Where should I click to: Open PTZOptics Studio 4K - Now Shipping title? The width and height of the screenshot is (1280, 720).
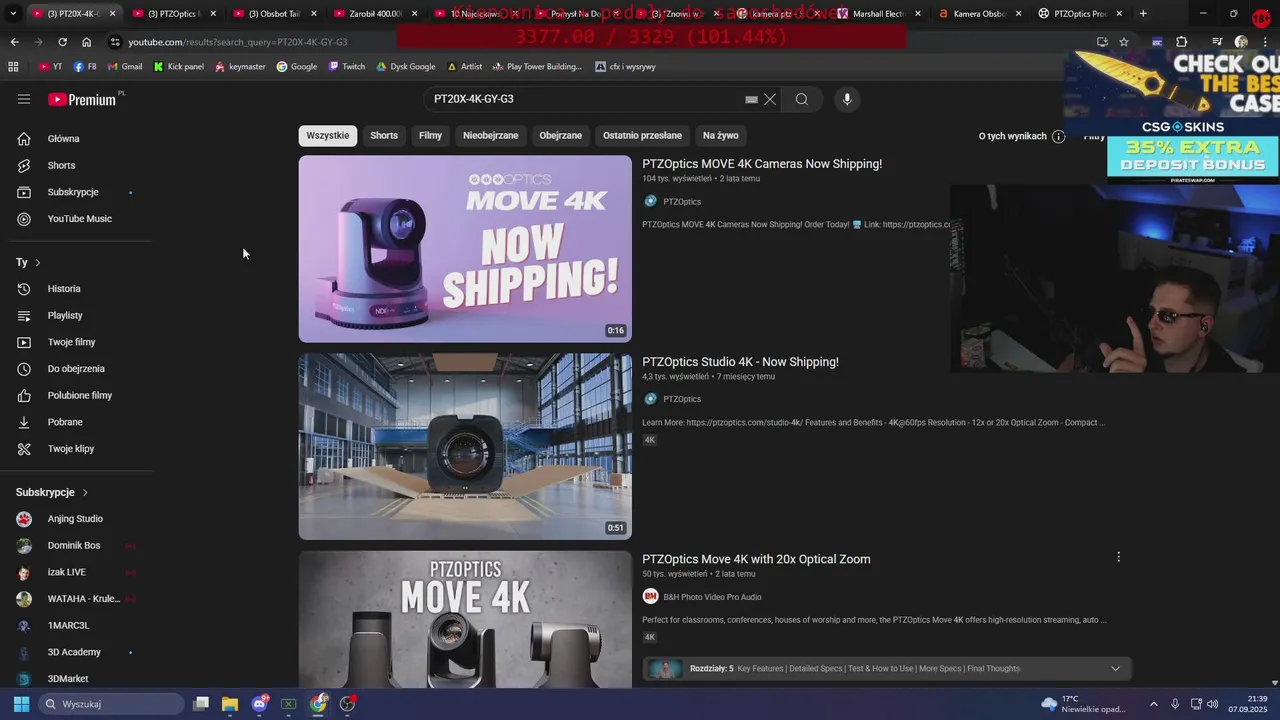[x=740, y=362]
